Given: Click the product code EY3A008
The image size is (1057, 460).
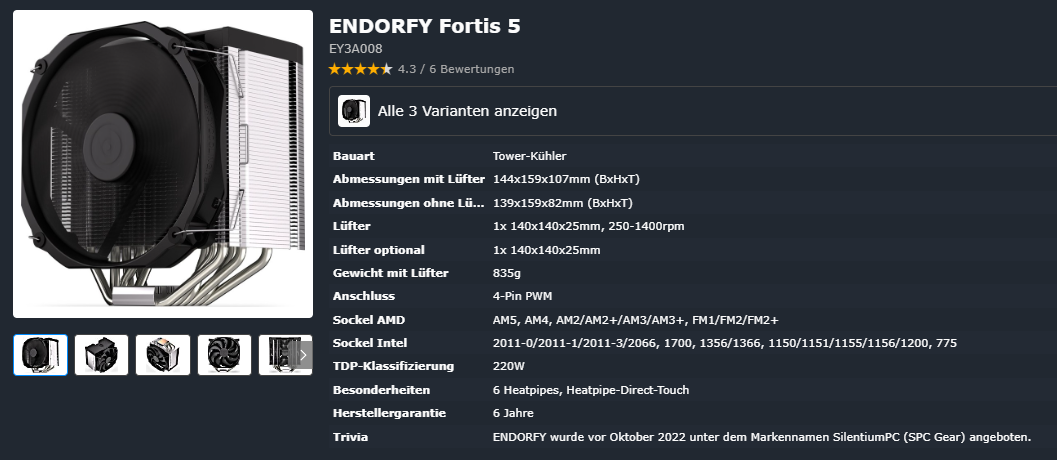Looking at the screenshot, I should click(x=355, y=48).
